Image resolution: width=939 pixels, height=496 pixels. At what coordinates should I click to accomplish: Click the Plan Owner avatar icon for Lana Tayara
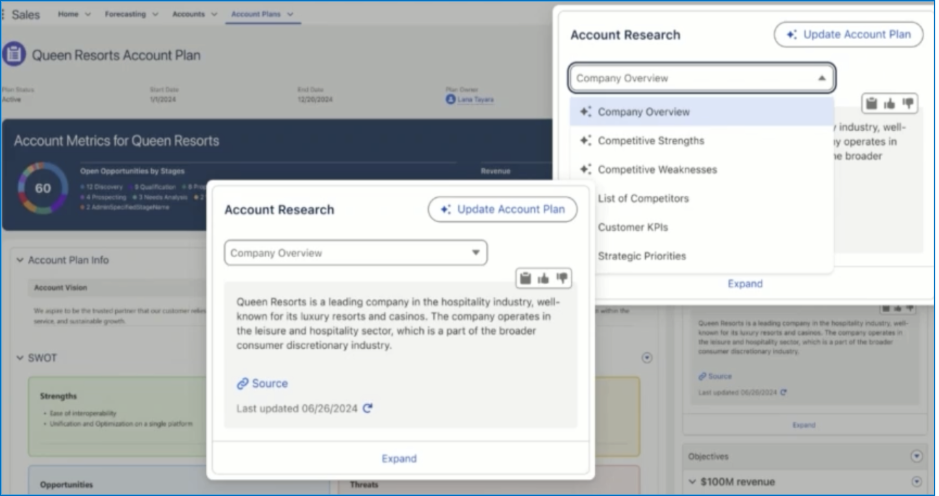451,100
